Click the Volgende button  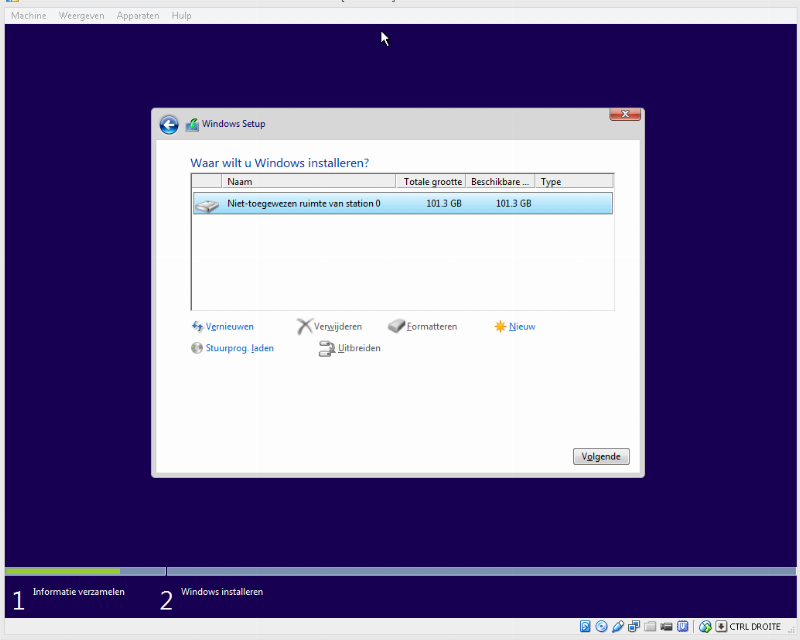[x=601, y=456]
